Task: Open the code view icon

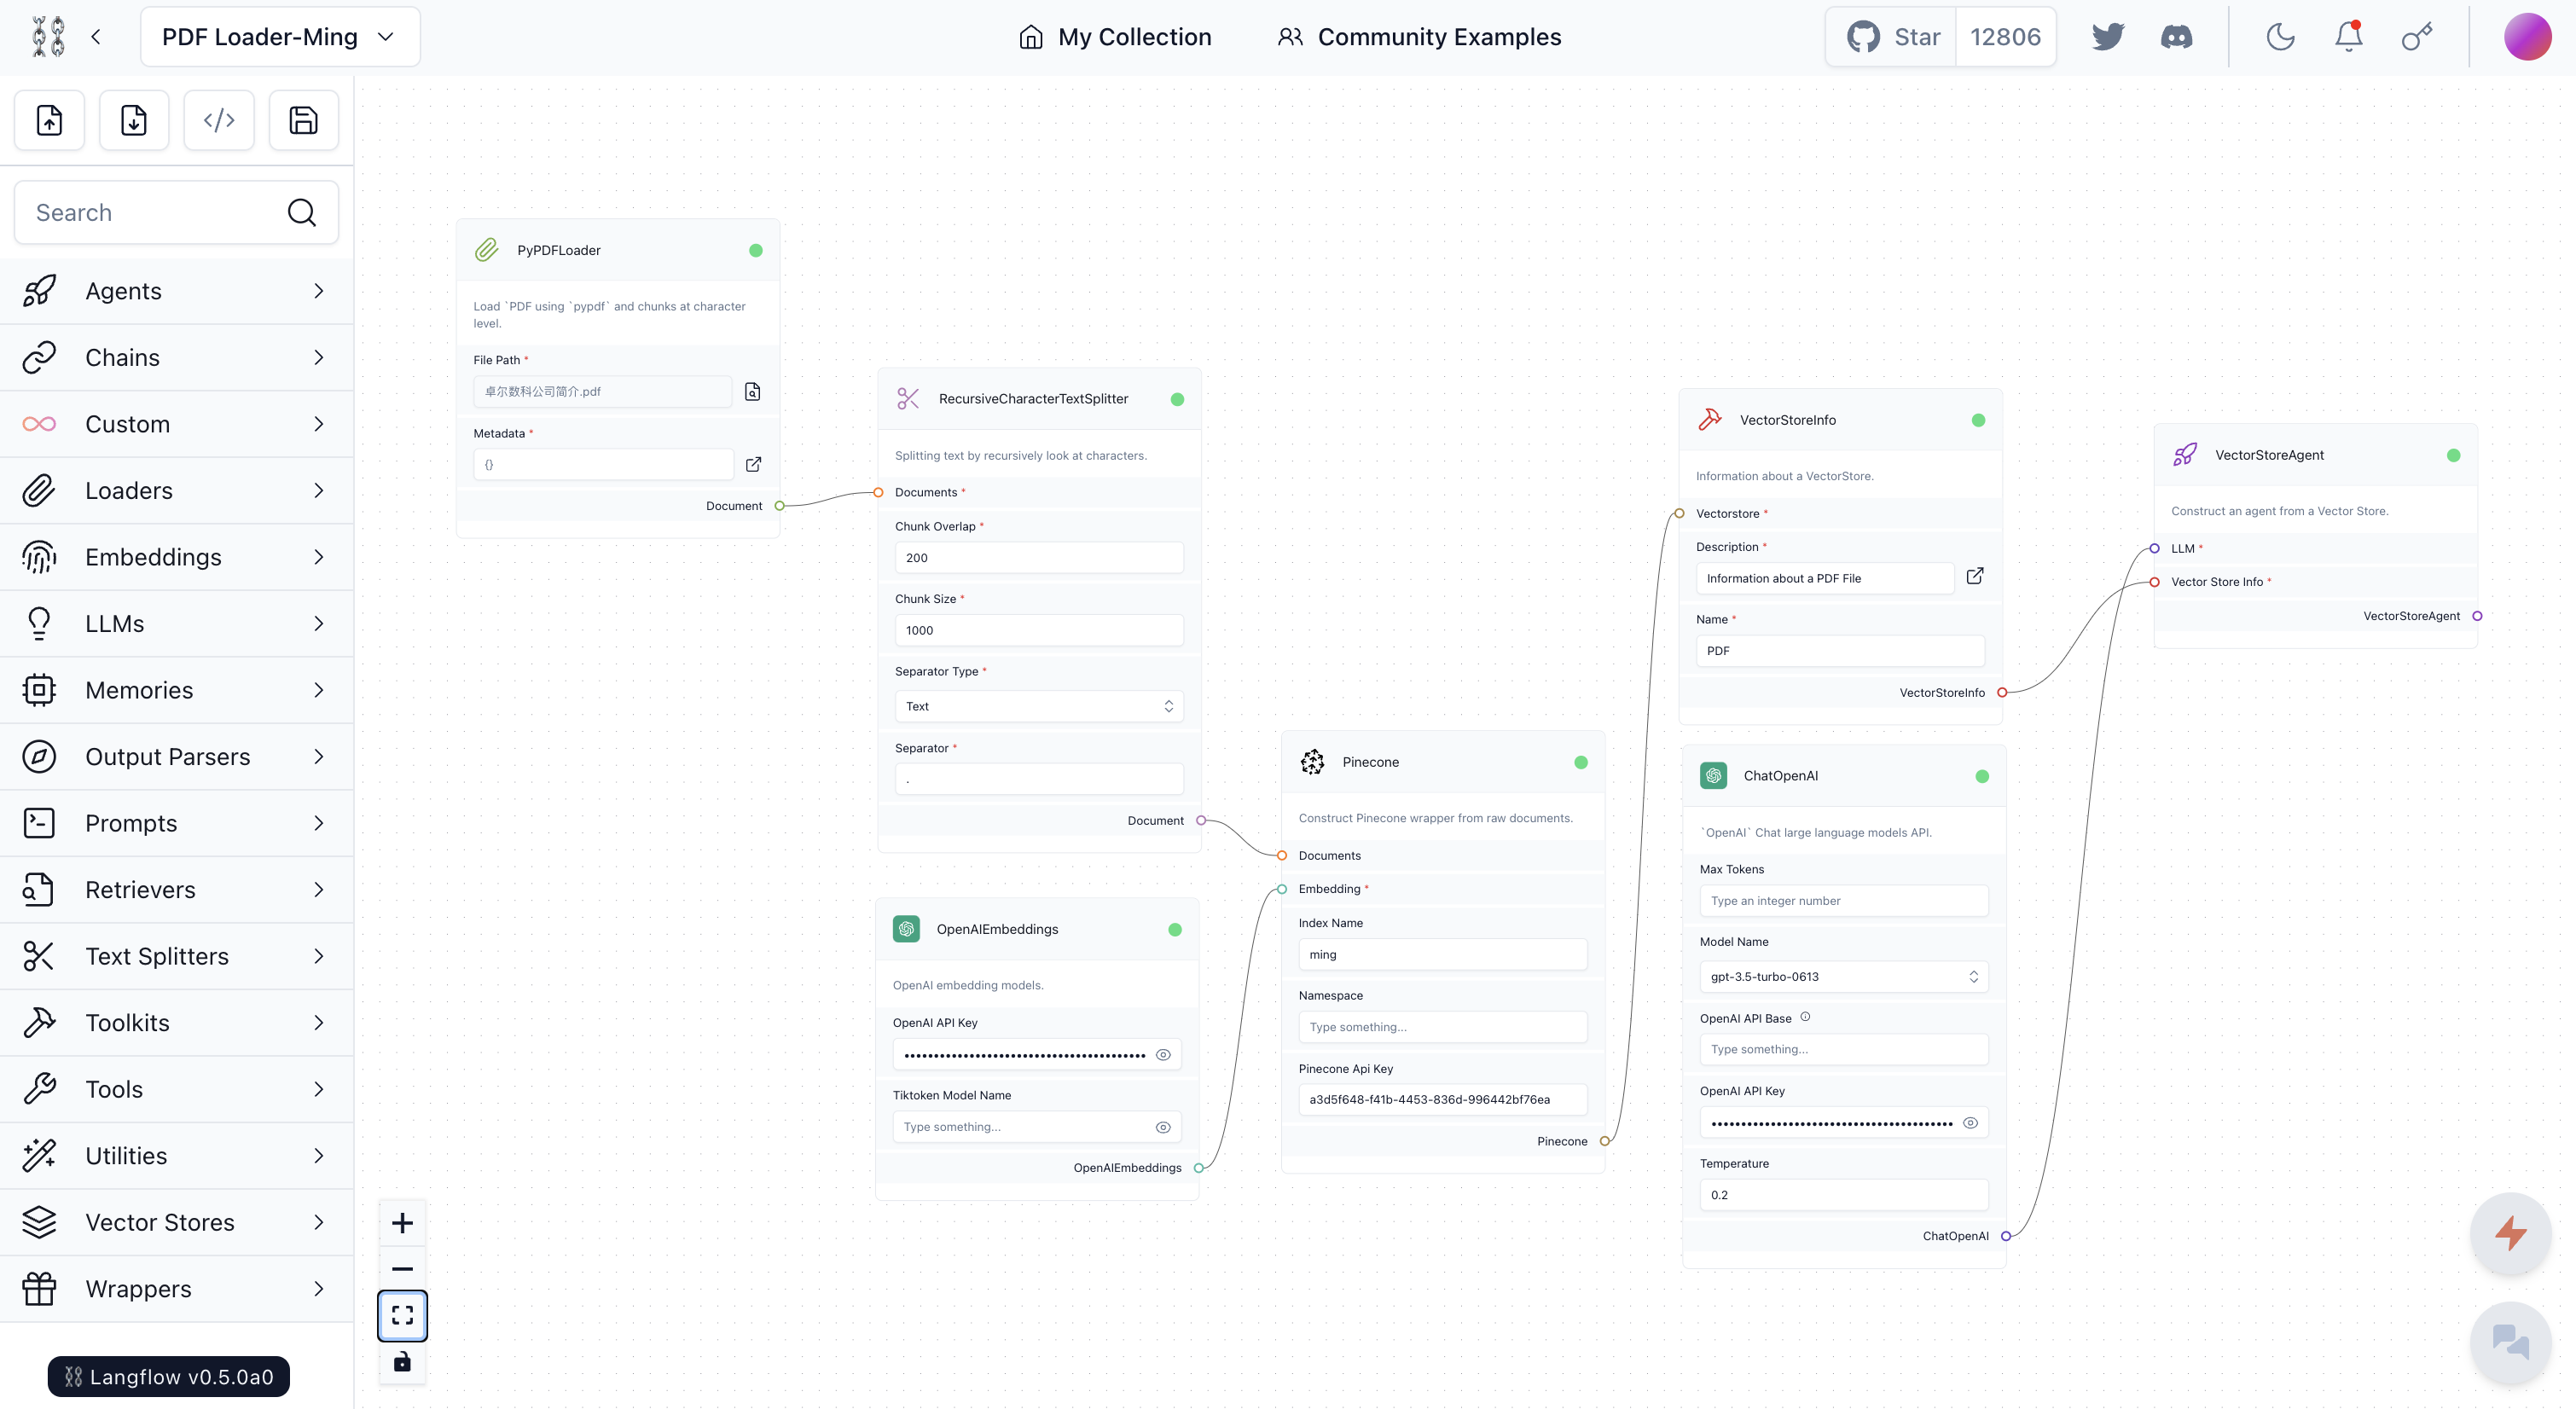Action: [x=219, y=120]
